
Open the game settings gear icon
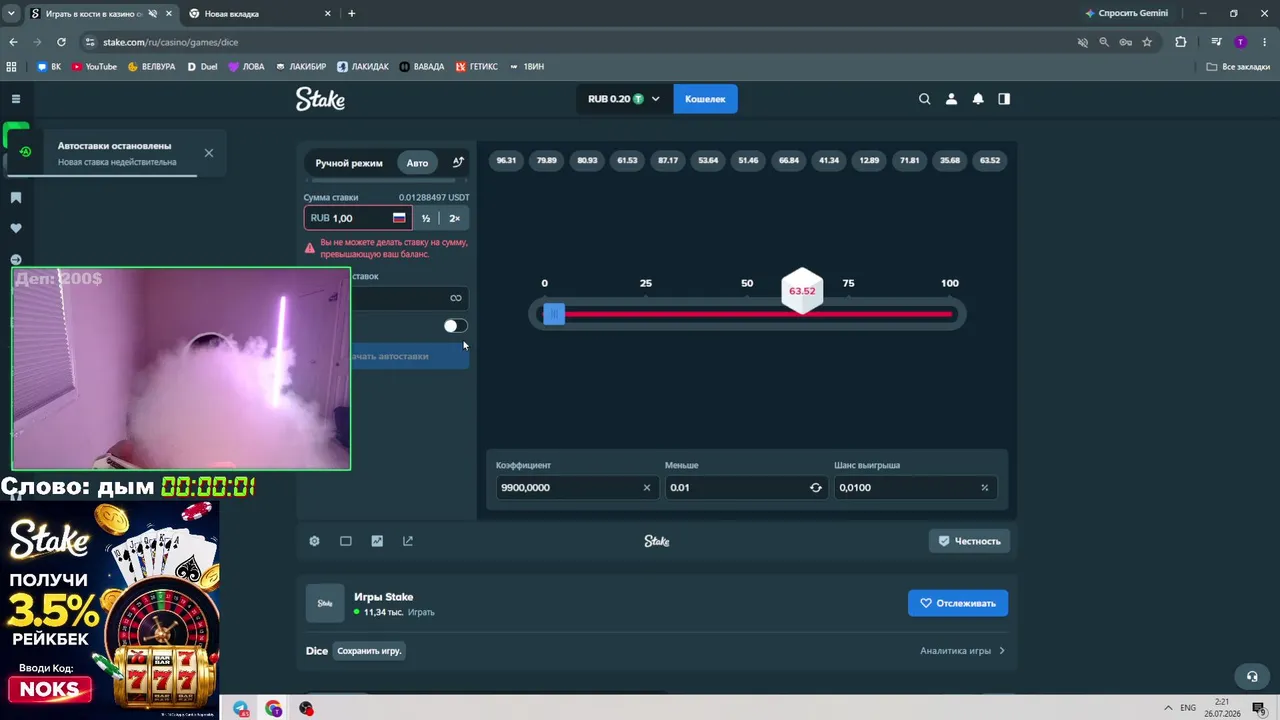point(314,541)
